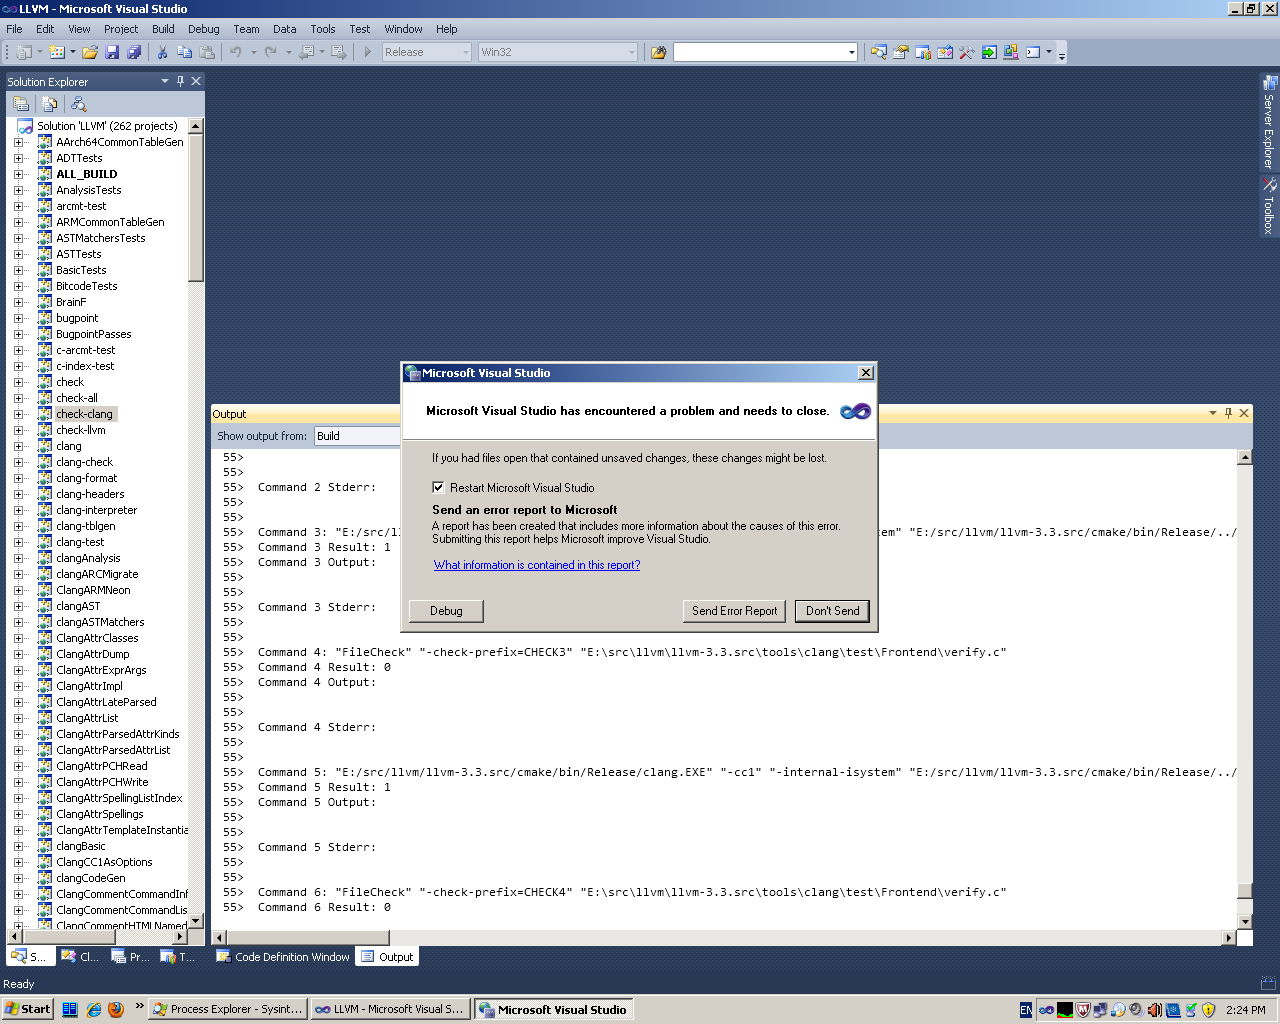The height and width of the screenshot is (1024, 1280).
Task: Click the Windows Start button
Action: pyautogui.click(x=27, y=1009)
